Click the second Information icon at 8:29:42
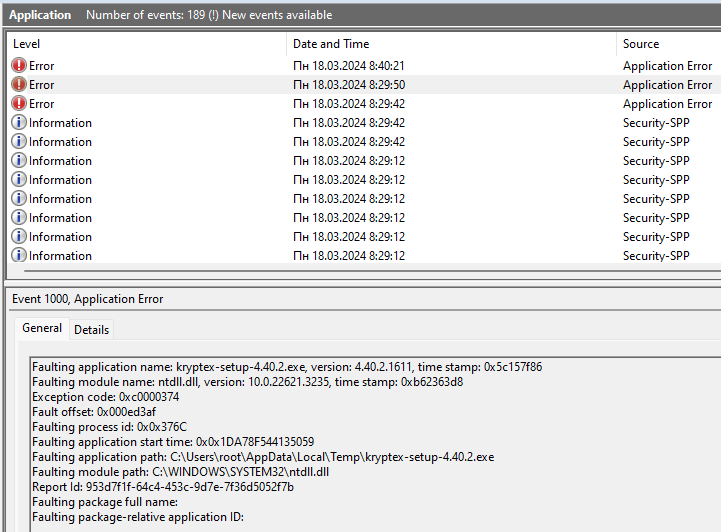Image resolution: width=721 pixels, height=532 pixels. [x=18, y=142]
